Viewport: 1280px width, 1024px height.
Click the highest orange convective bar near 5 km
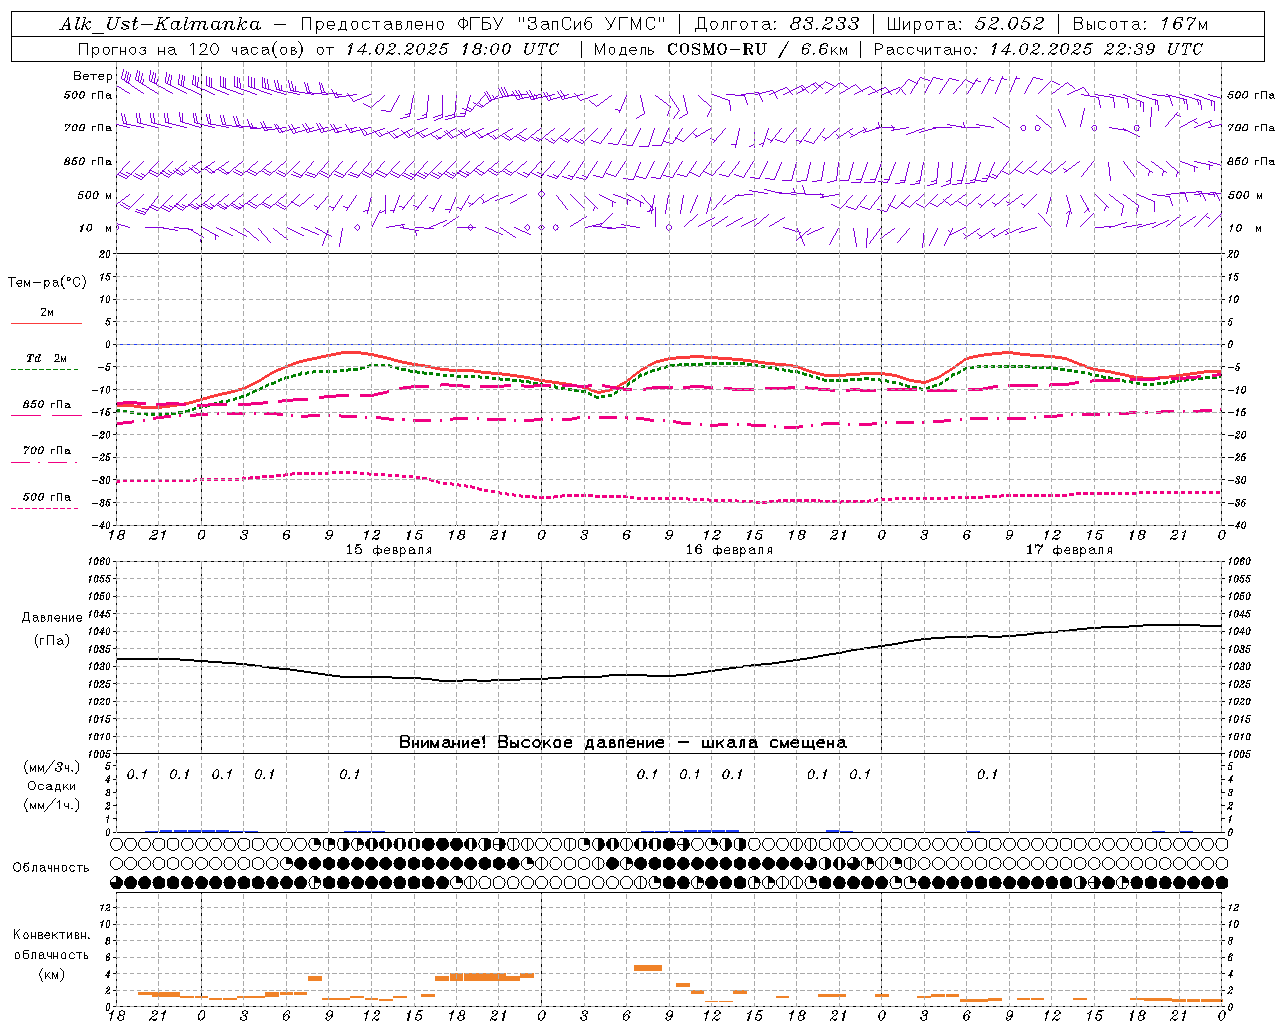pos(648,967)
